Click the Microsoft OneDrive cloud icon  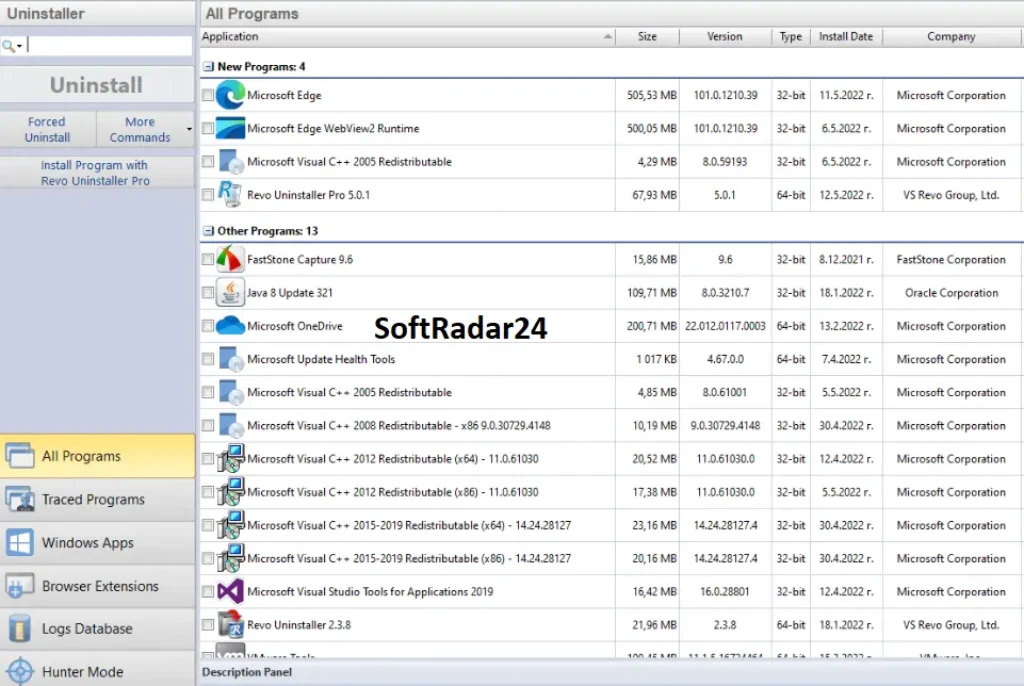click(230, 326)
